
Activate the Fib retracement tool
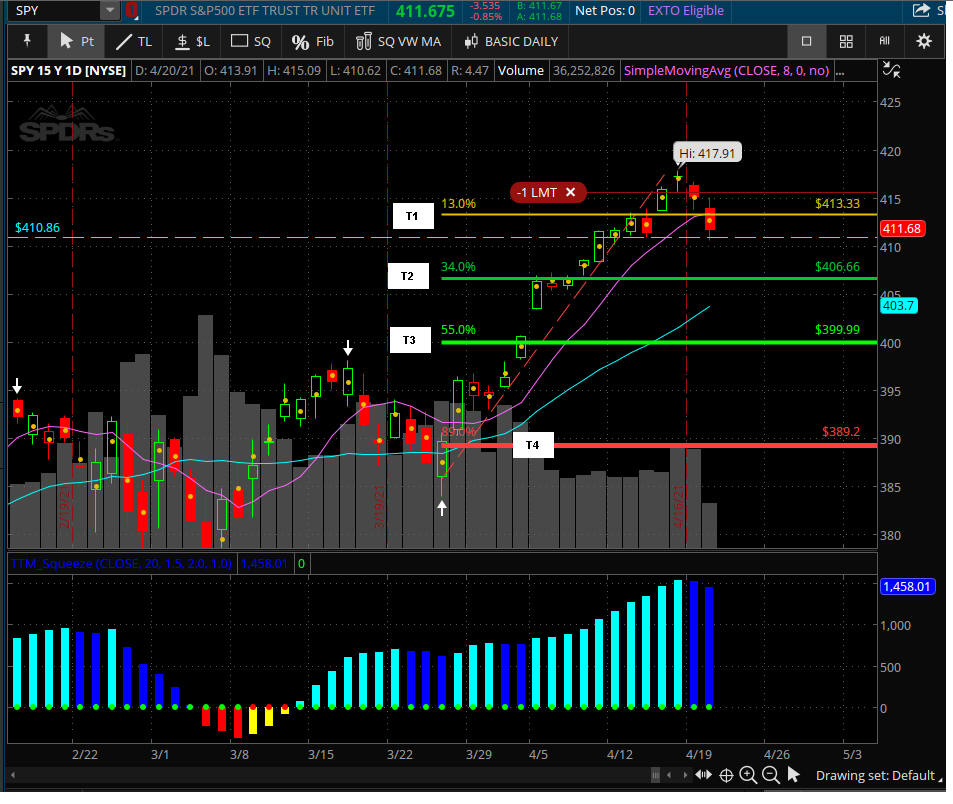[x=312, y=41]
